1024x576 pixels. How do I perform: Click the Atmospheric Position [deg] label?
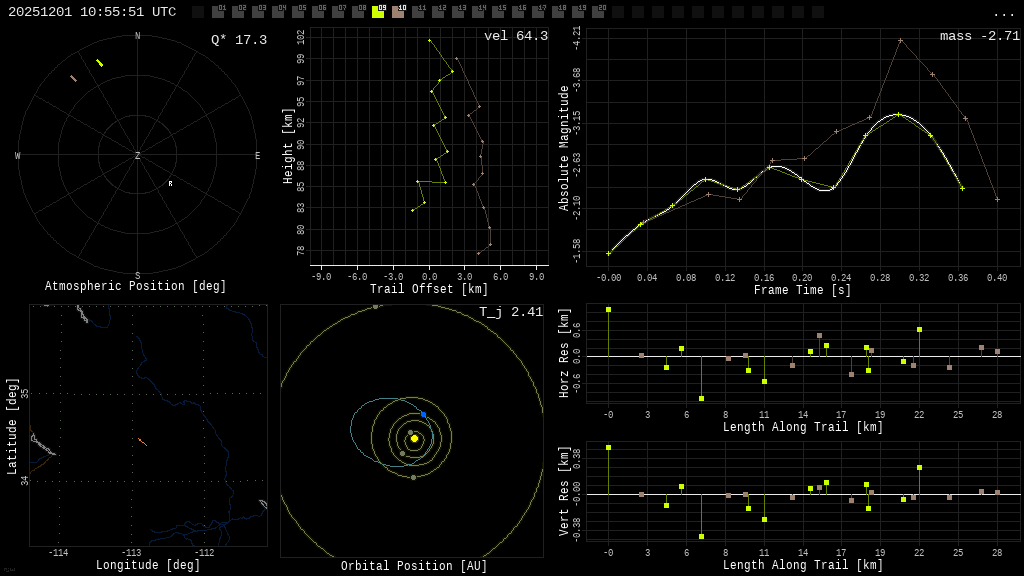(135, 286)
